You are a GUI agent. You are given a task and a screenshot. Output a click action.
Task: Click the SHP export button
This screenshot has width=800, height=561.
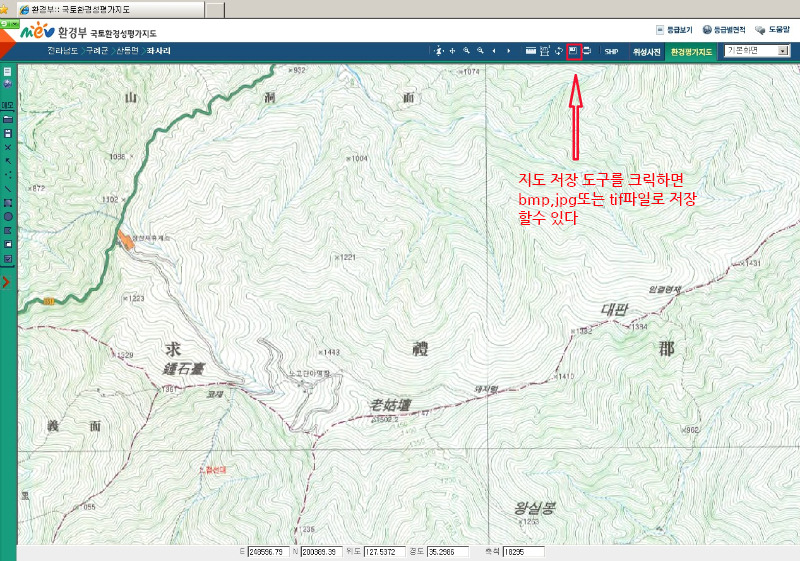click(611, 52)
